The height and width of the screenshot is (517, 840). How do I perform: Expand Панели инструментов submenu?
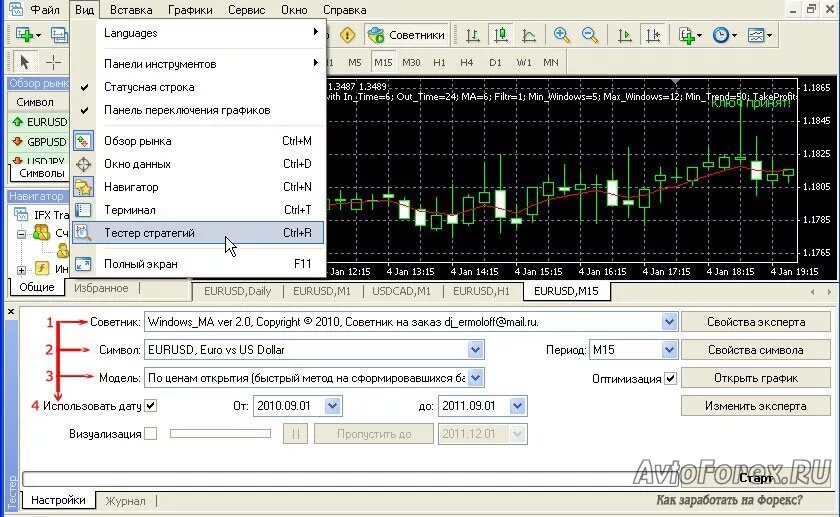coord(198,64)
